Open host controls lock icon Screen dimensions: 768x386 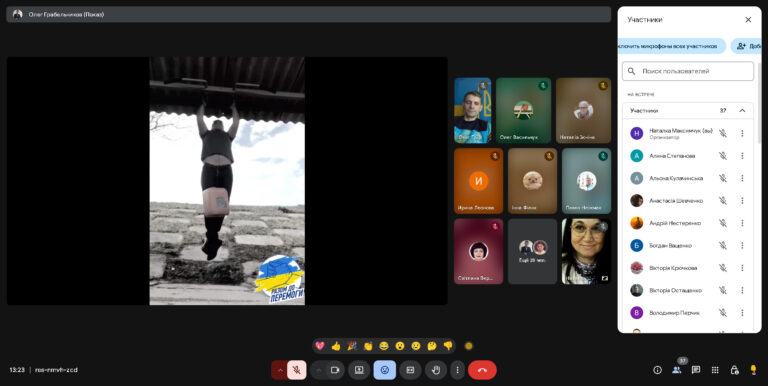[x=734, y=370]
